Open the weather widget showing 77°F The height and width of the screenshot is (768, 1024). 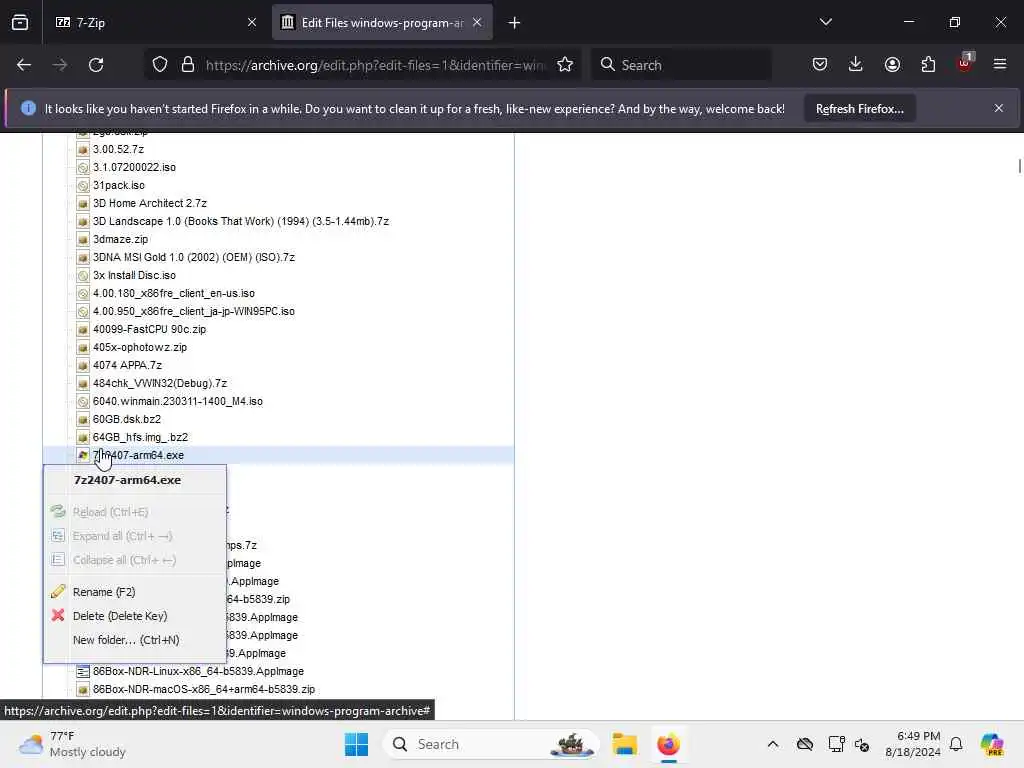73,744
